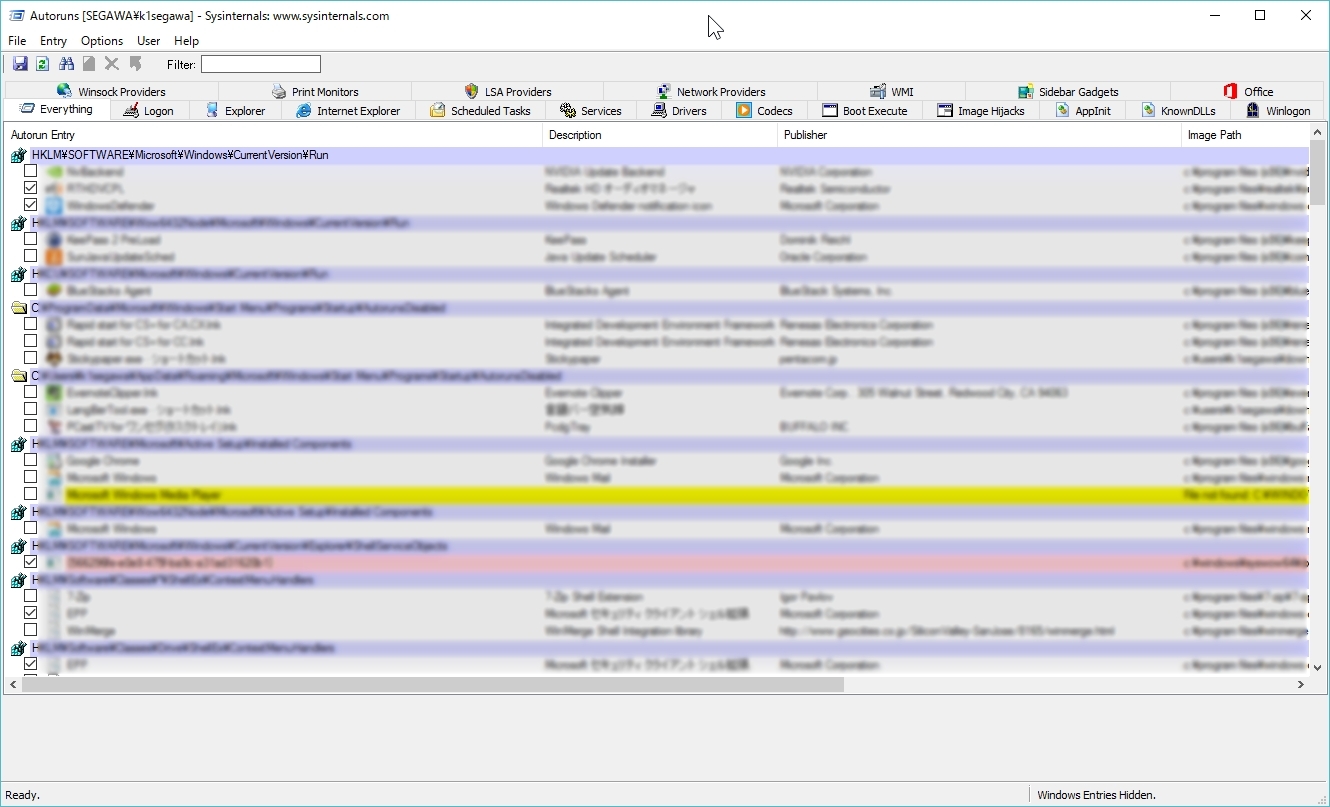Click the horizontal scrollbar right arrow
Viewport: 1330px width, 807px height.
coord(1301,685)
